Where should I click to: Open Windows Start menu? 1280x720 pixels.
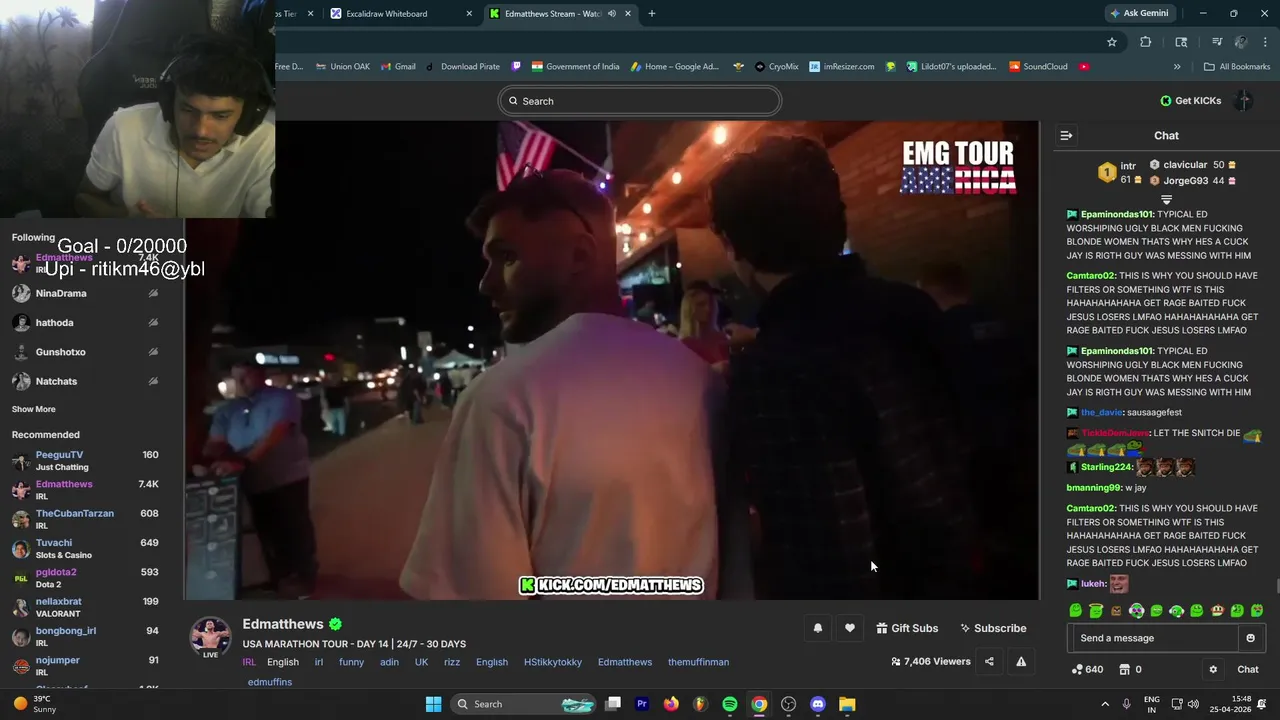(x=434, y=704)
